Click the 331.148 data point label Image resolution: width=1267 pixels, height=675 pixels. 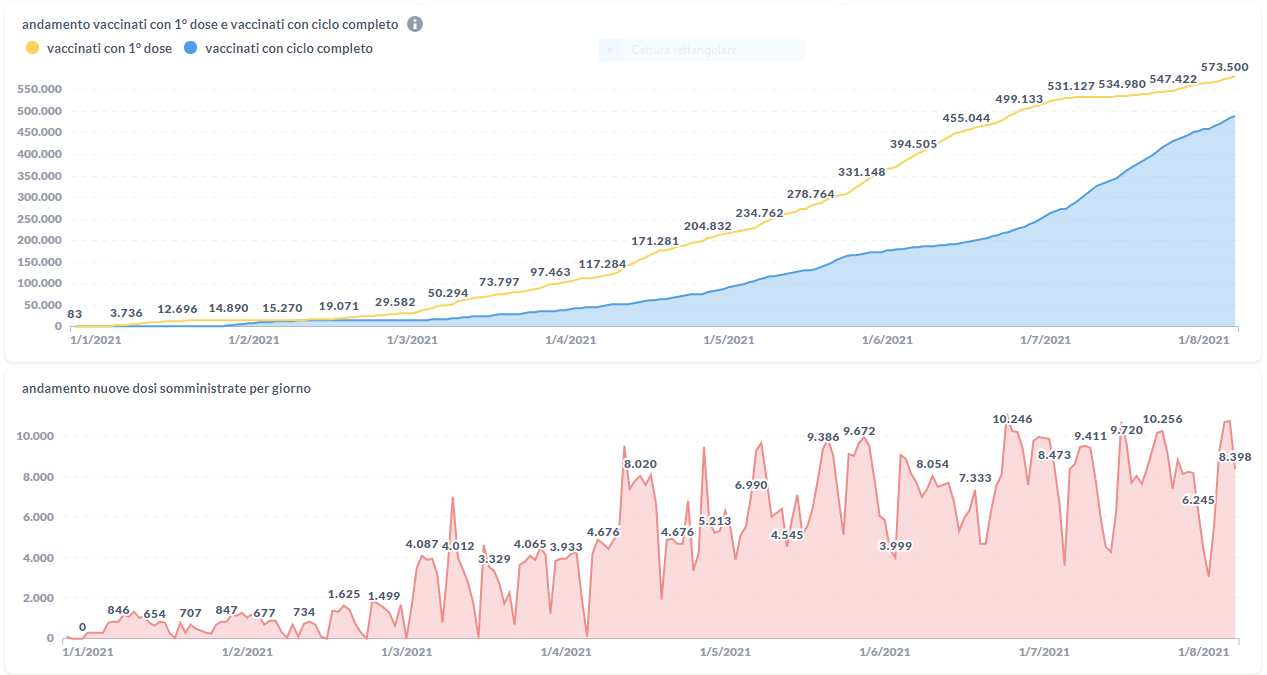pyautogui.click(x=861, y=172)
